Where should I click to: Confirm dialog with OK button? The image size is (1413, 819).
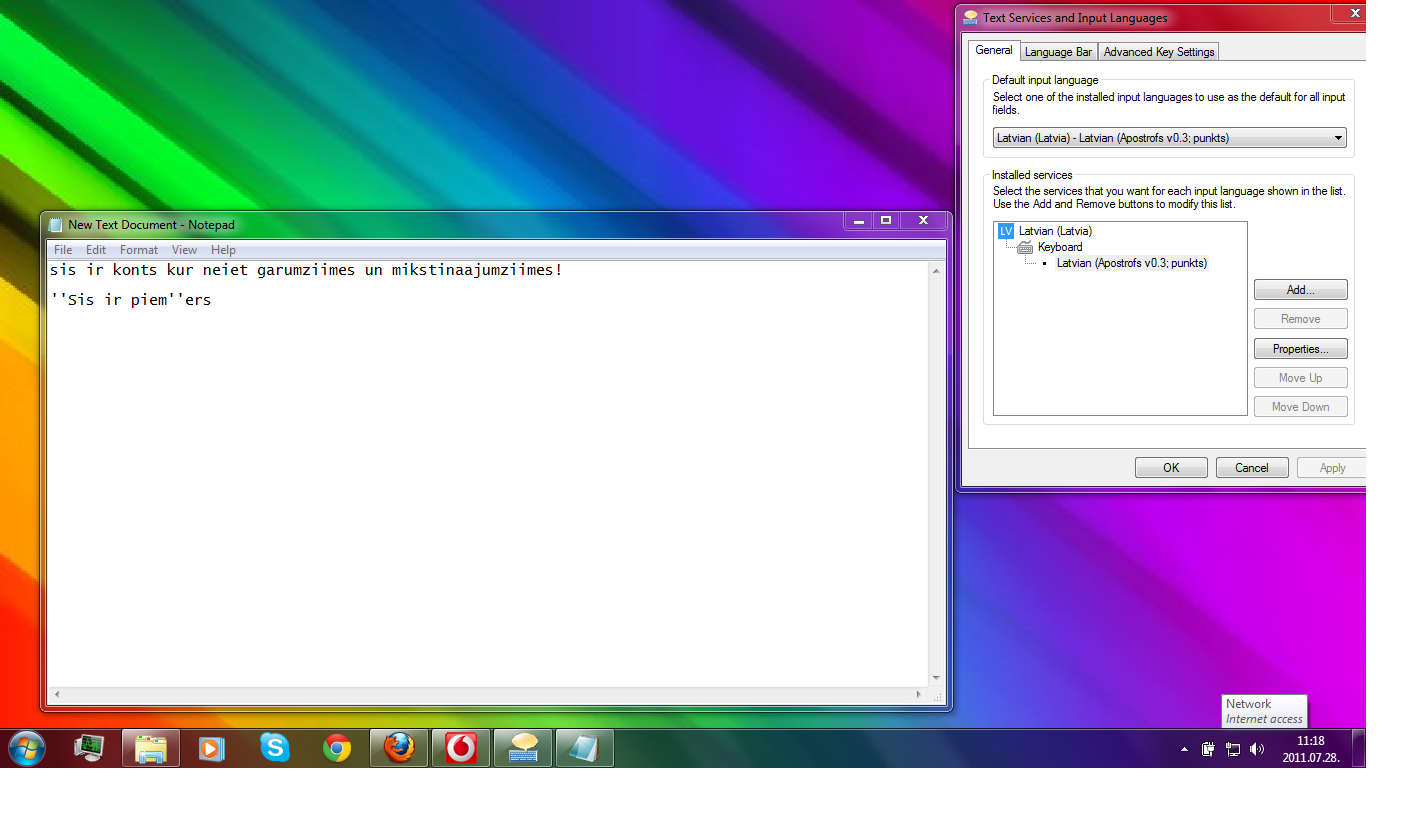coord(1171,468)
